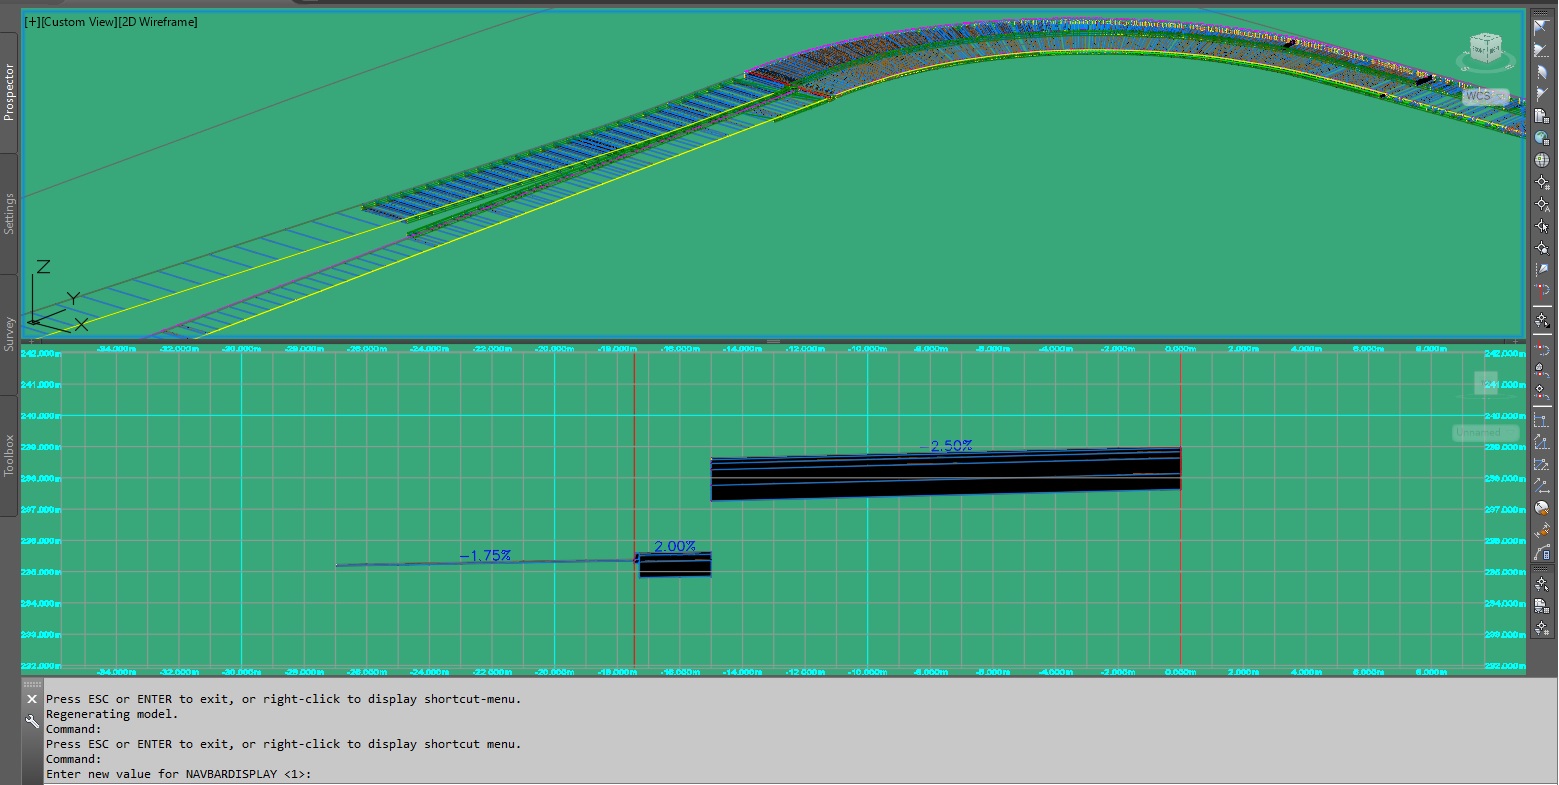Click the -2.50% slope label

946,446
